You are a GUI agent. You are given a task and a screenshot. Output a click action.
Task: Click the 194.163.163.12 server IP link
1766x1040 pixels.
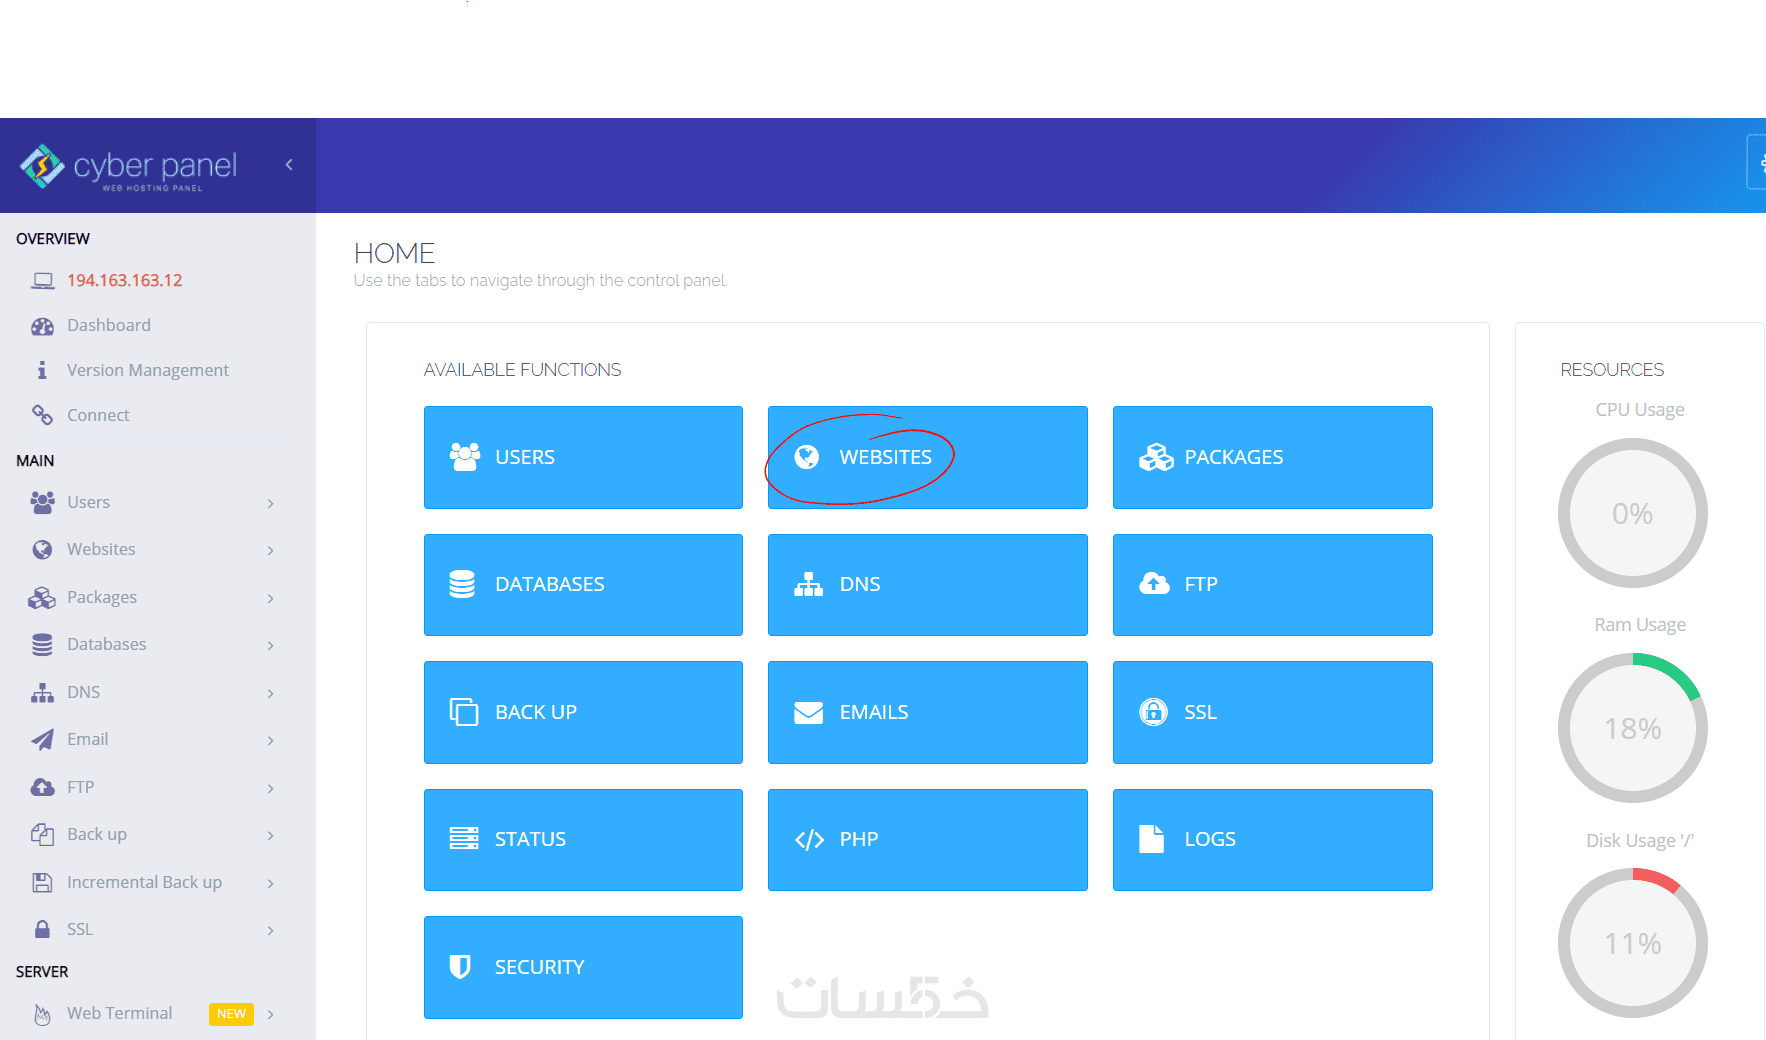125,280
